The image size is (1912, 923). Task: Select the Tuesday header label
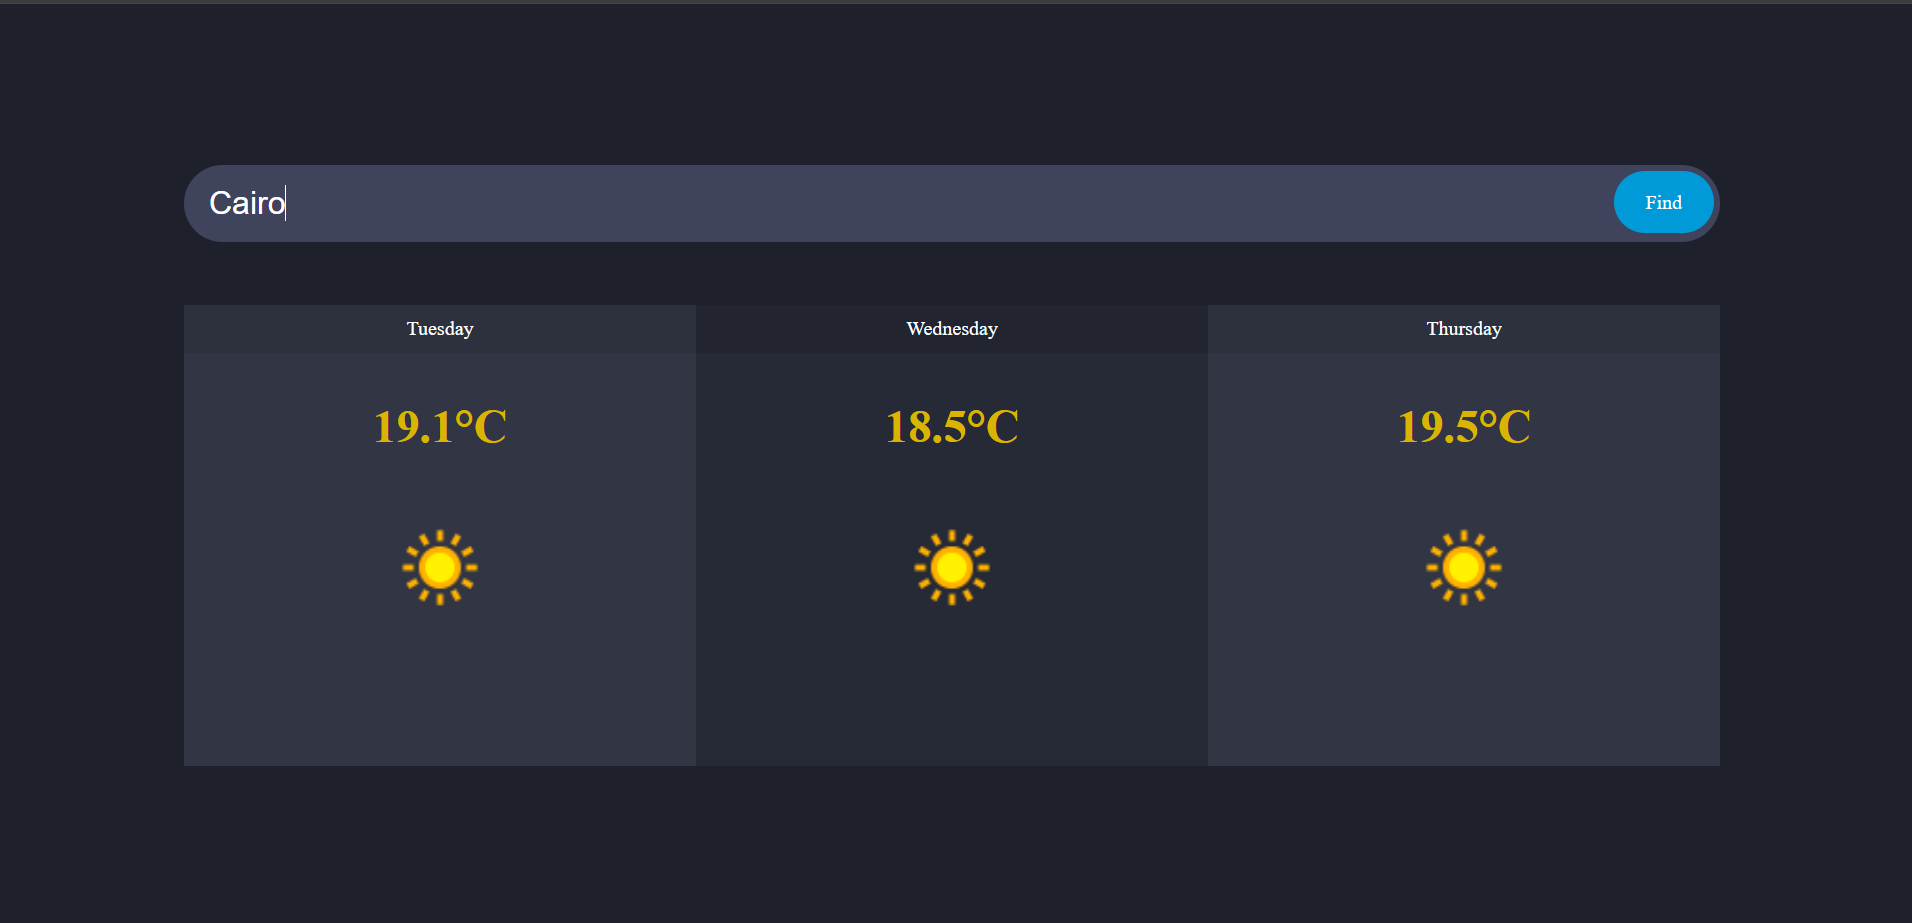440,328
